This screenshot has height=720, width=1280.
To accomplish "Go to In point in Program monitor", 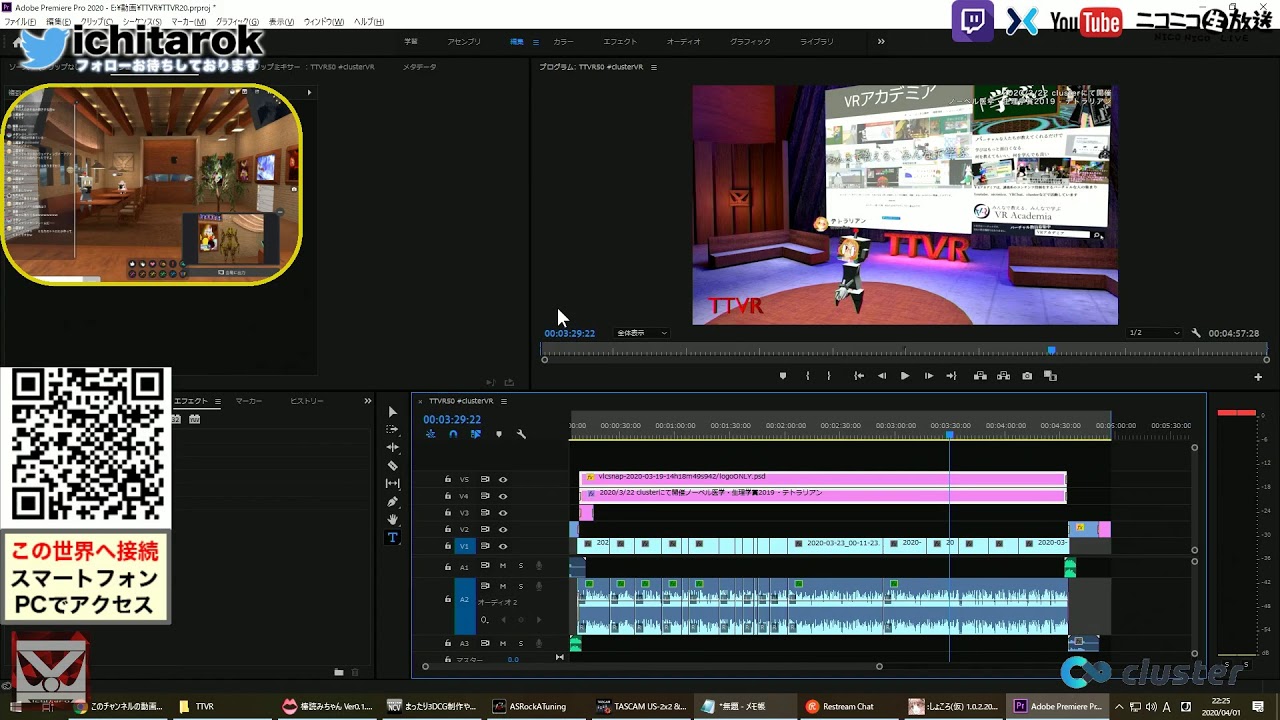I will pyautogui.click(x=858, y=376).
